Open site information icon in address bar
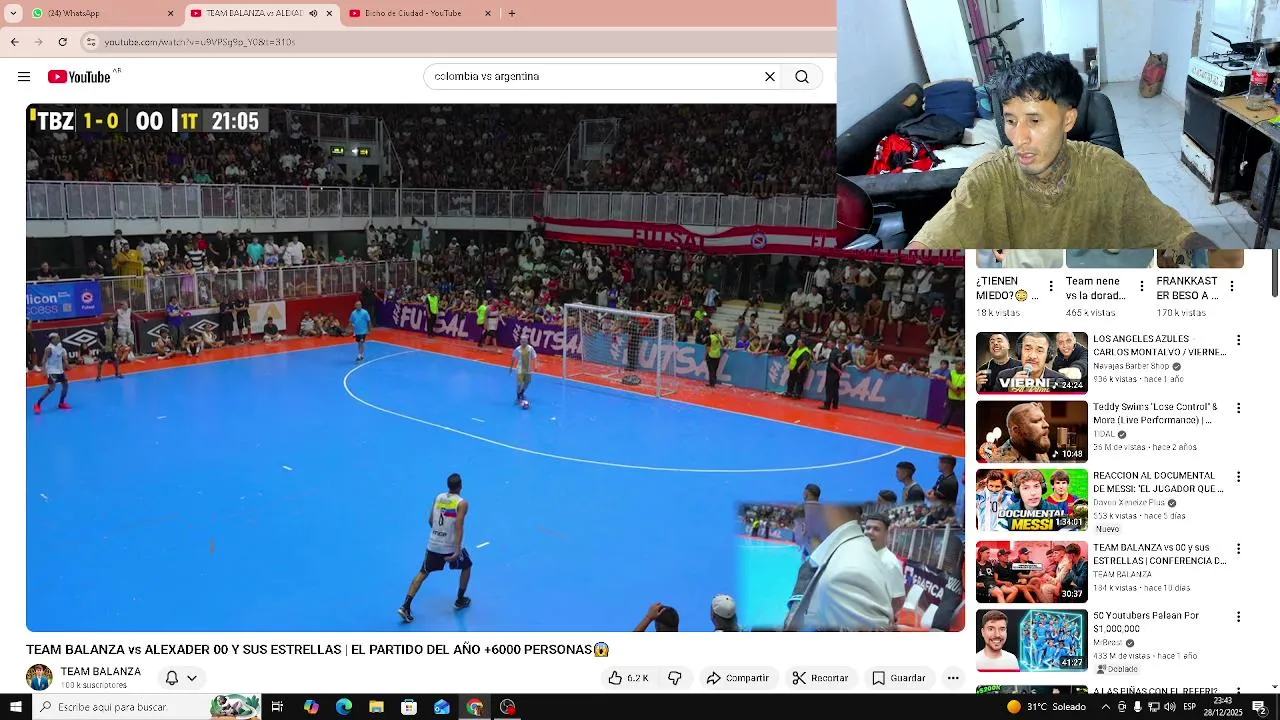Screen dimensions: 1280x720 (x=91, y=42)
